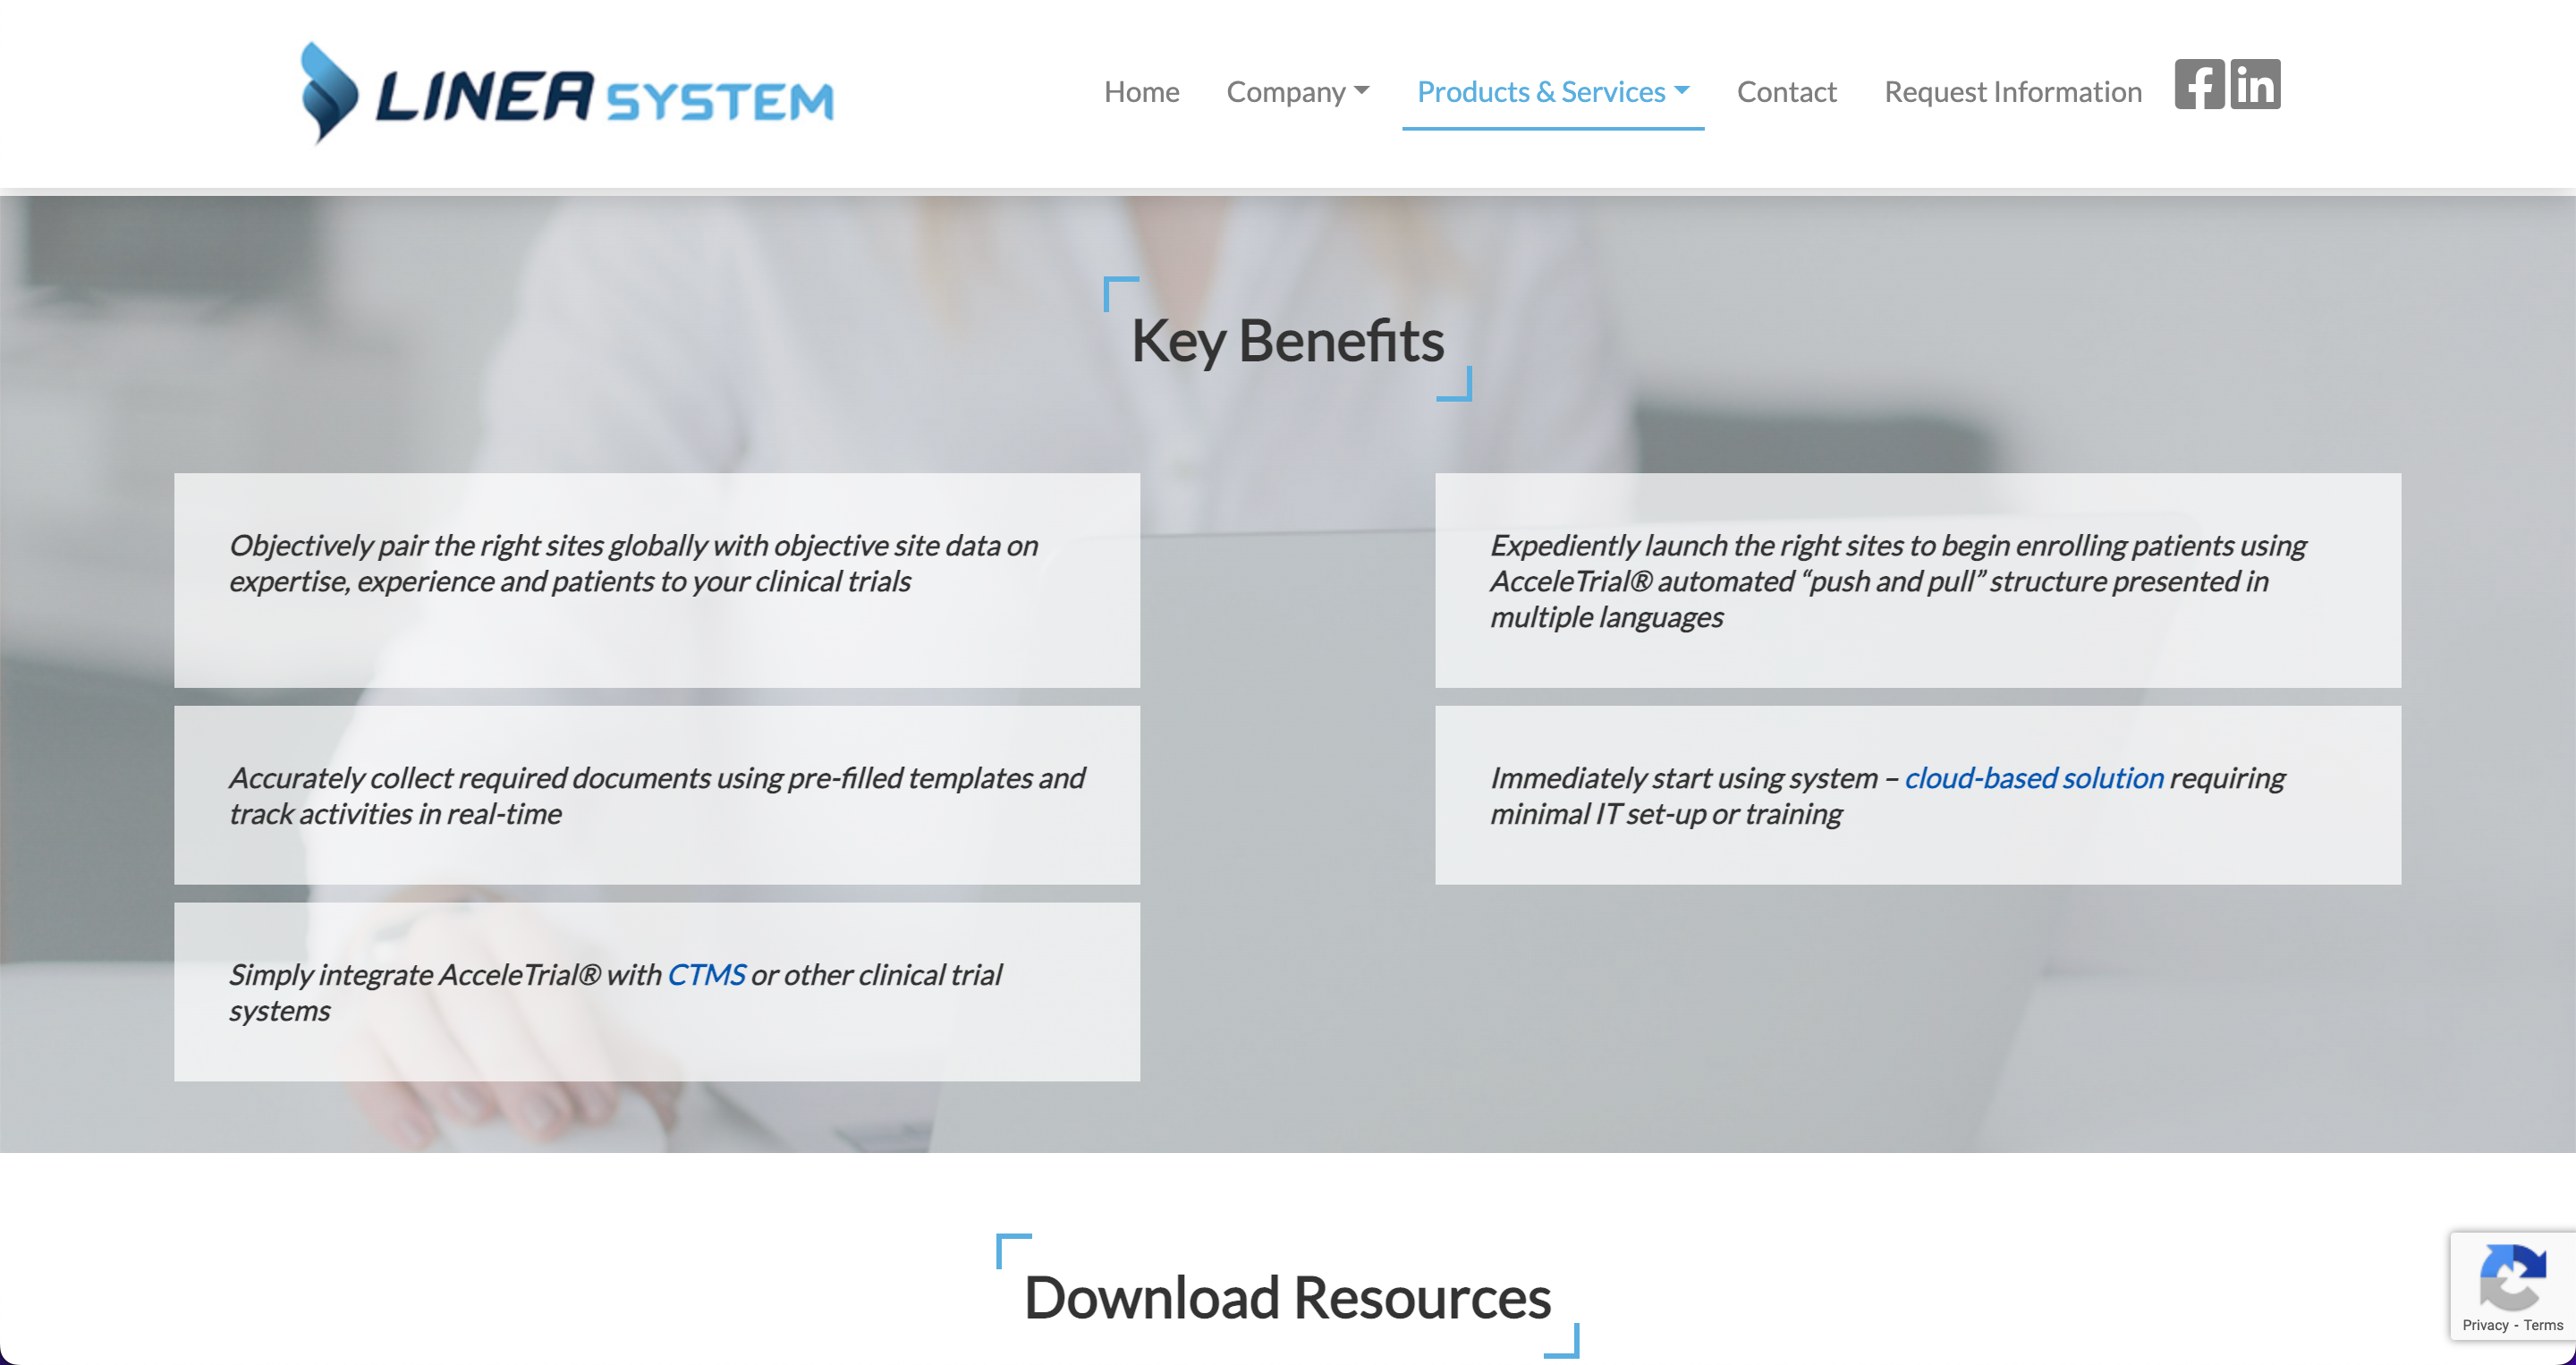Select the Contact menu item

[1787, 92]
